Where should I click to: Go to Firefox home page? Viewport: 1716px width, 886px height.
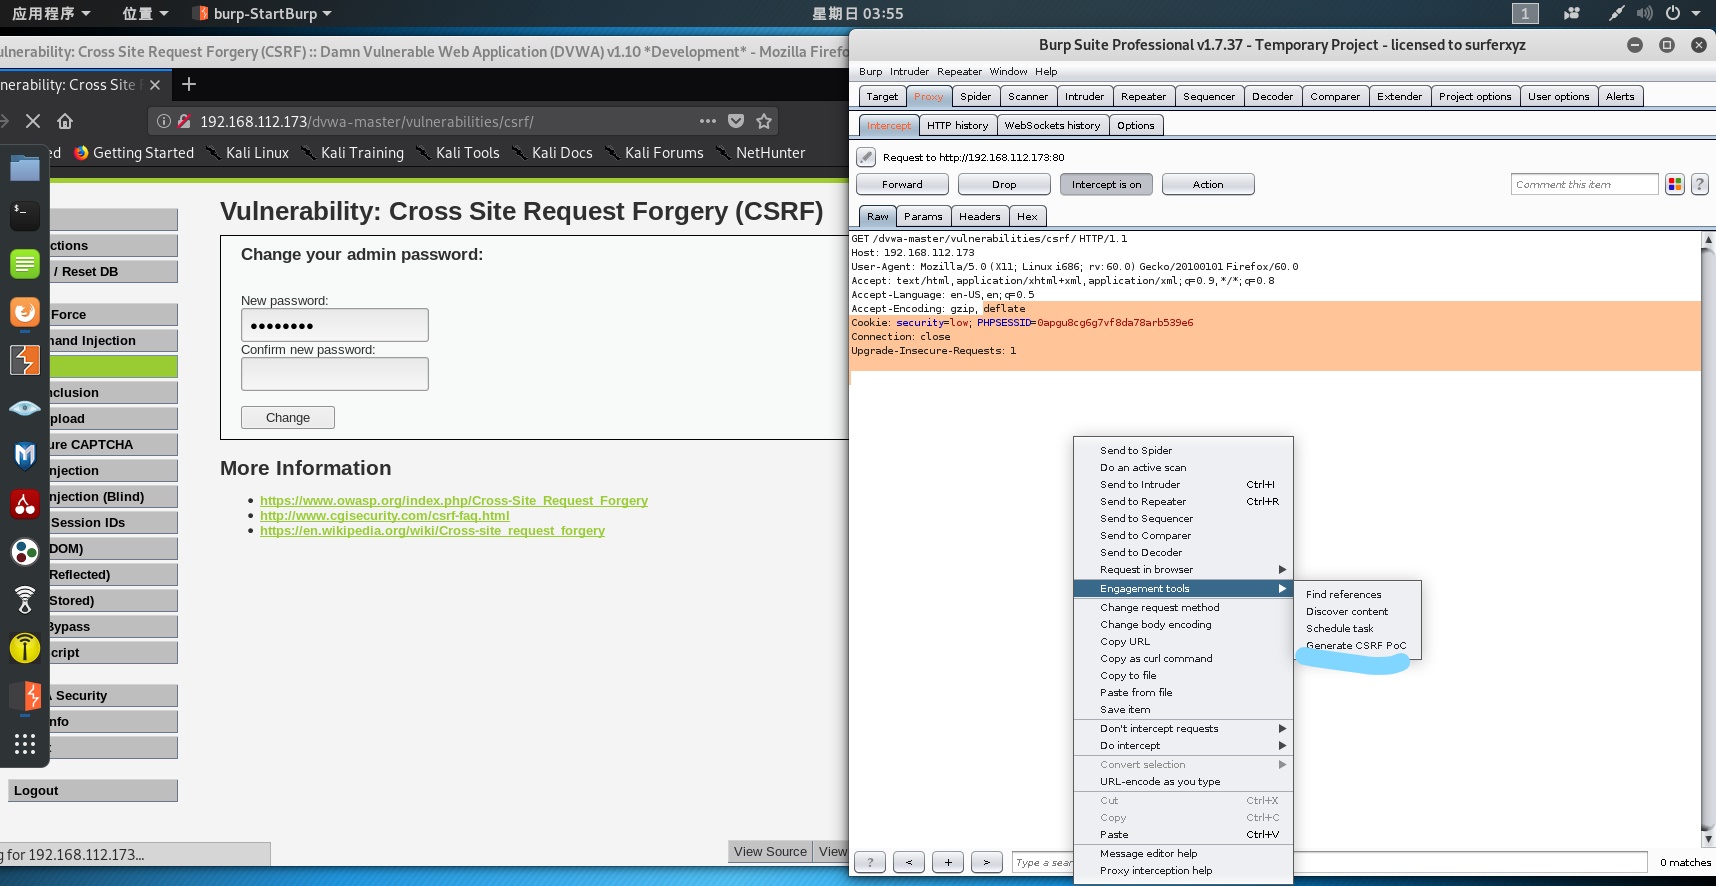click(x=65, y=121)
